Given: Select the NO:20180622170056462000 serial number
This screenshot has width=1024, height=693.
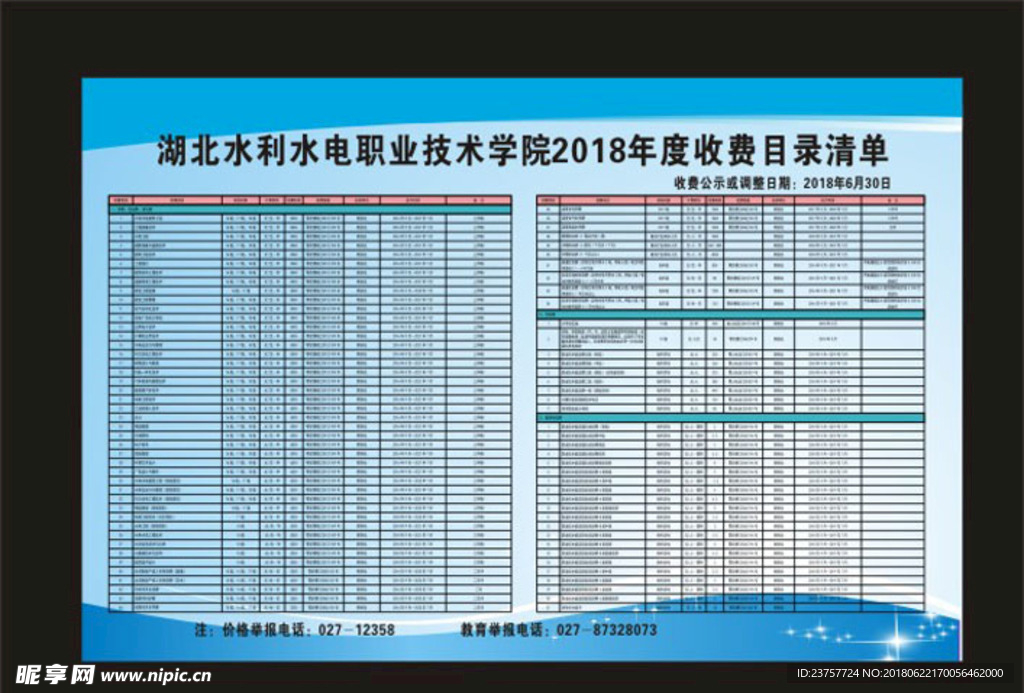Looking at the screenshot, I should [933, 674].
